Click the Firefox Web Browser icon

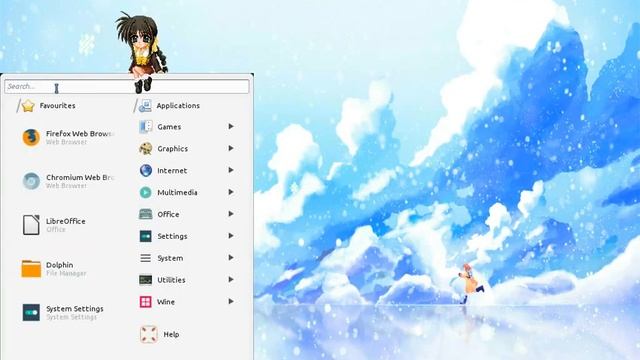click(x=31, y=137)
